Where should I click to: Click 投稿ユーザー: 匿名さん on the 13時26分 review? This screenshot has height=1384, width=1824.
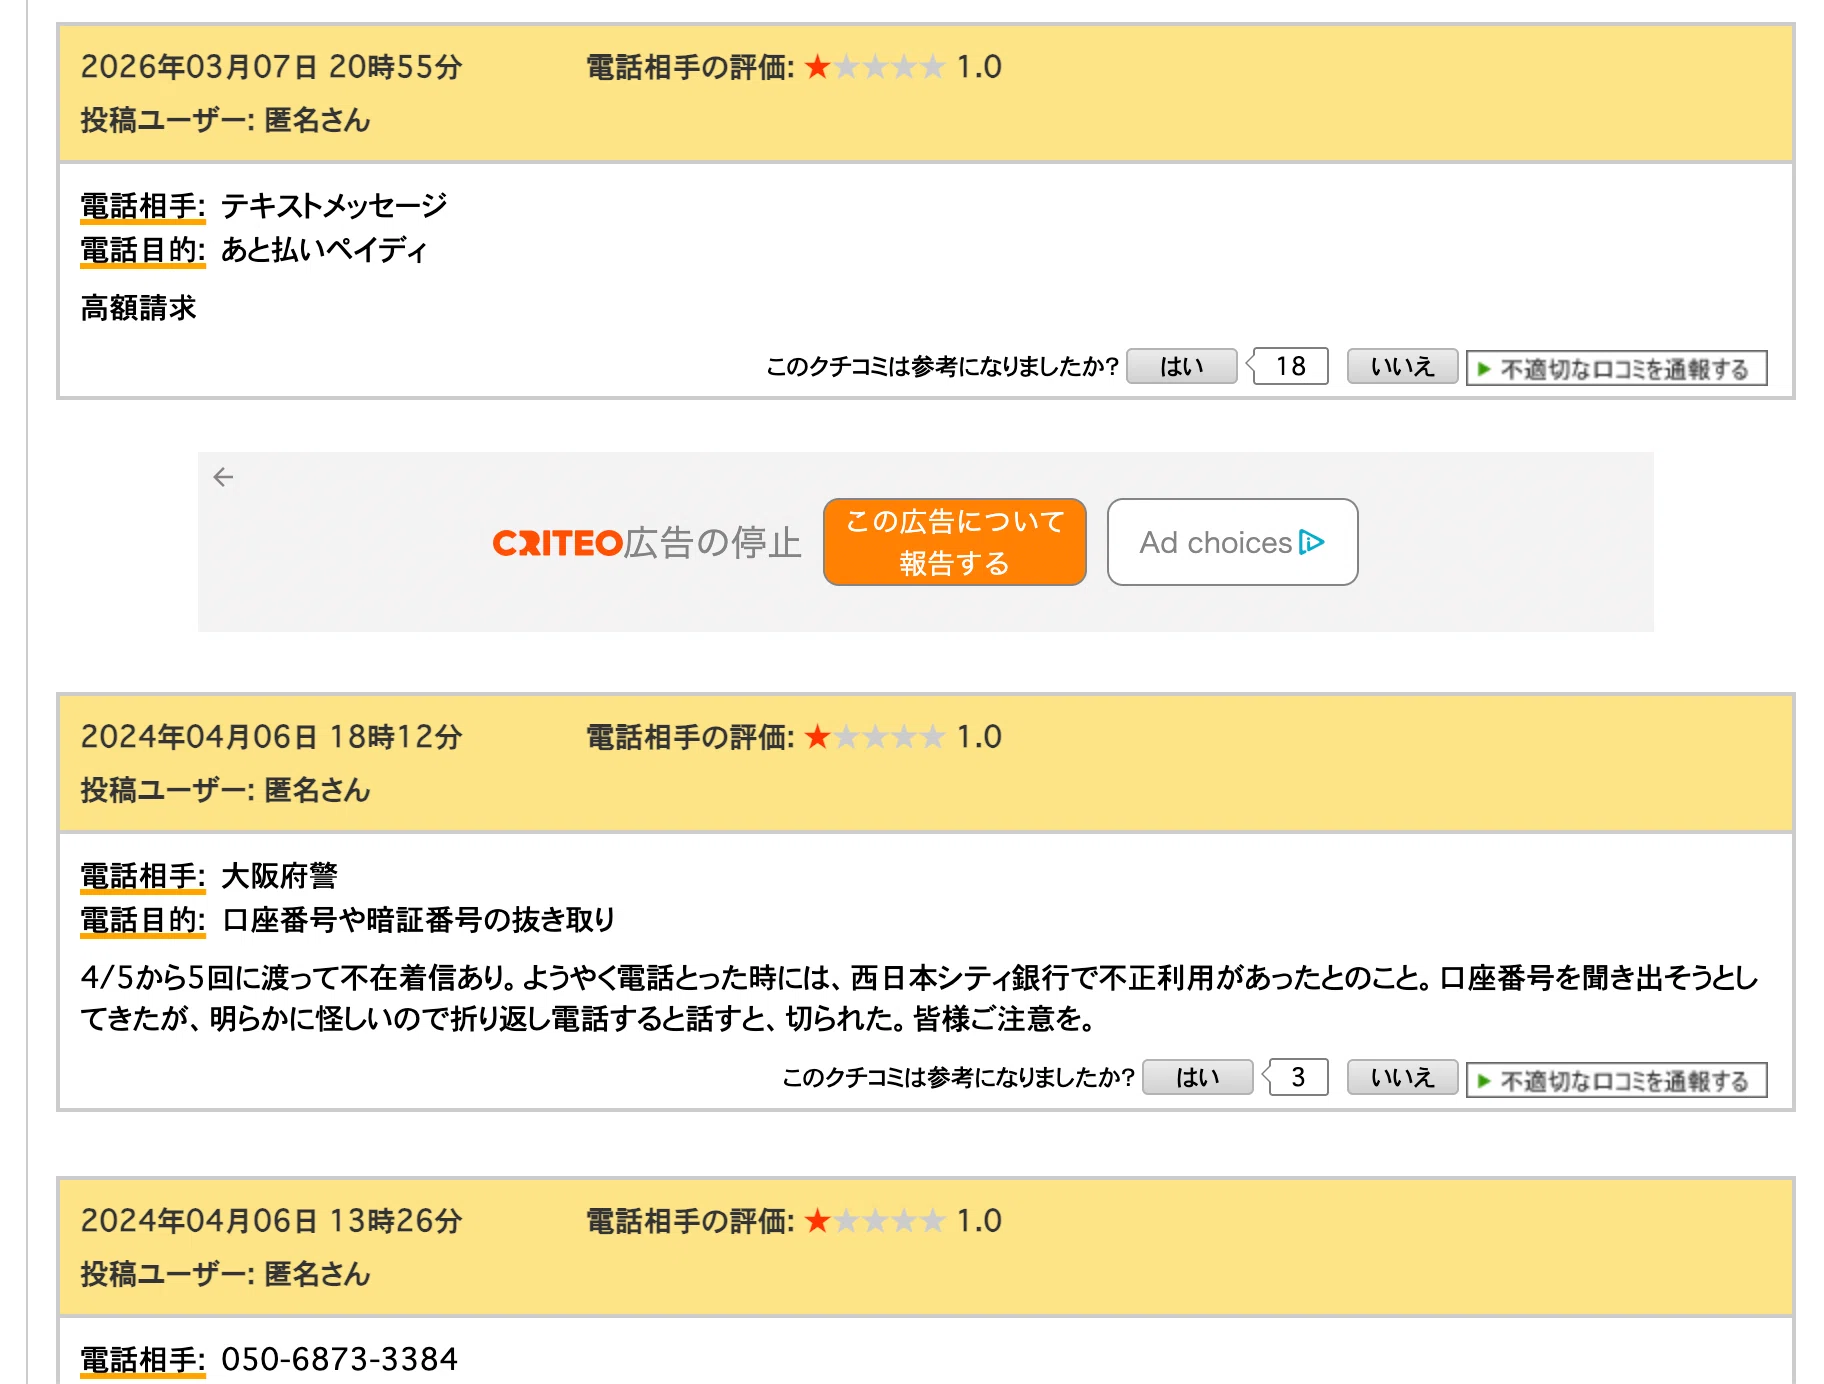225,1275
